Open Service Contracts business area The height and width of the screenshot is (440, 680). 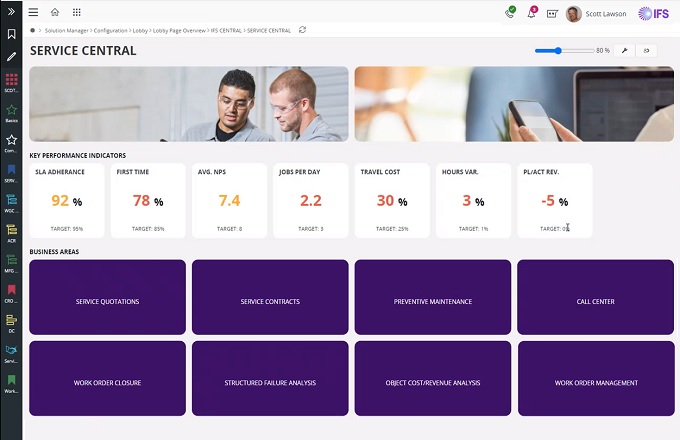pos(270,297)
